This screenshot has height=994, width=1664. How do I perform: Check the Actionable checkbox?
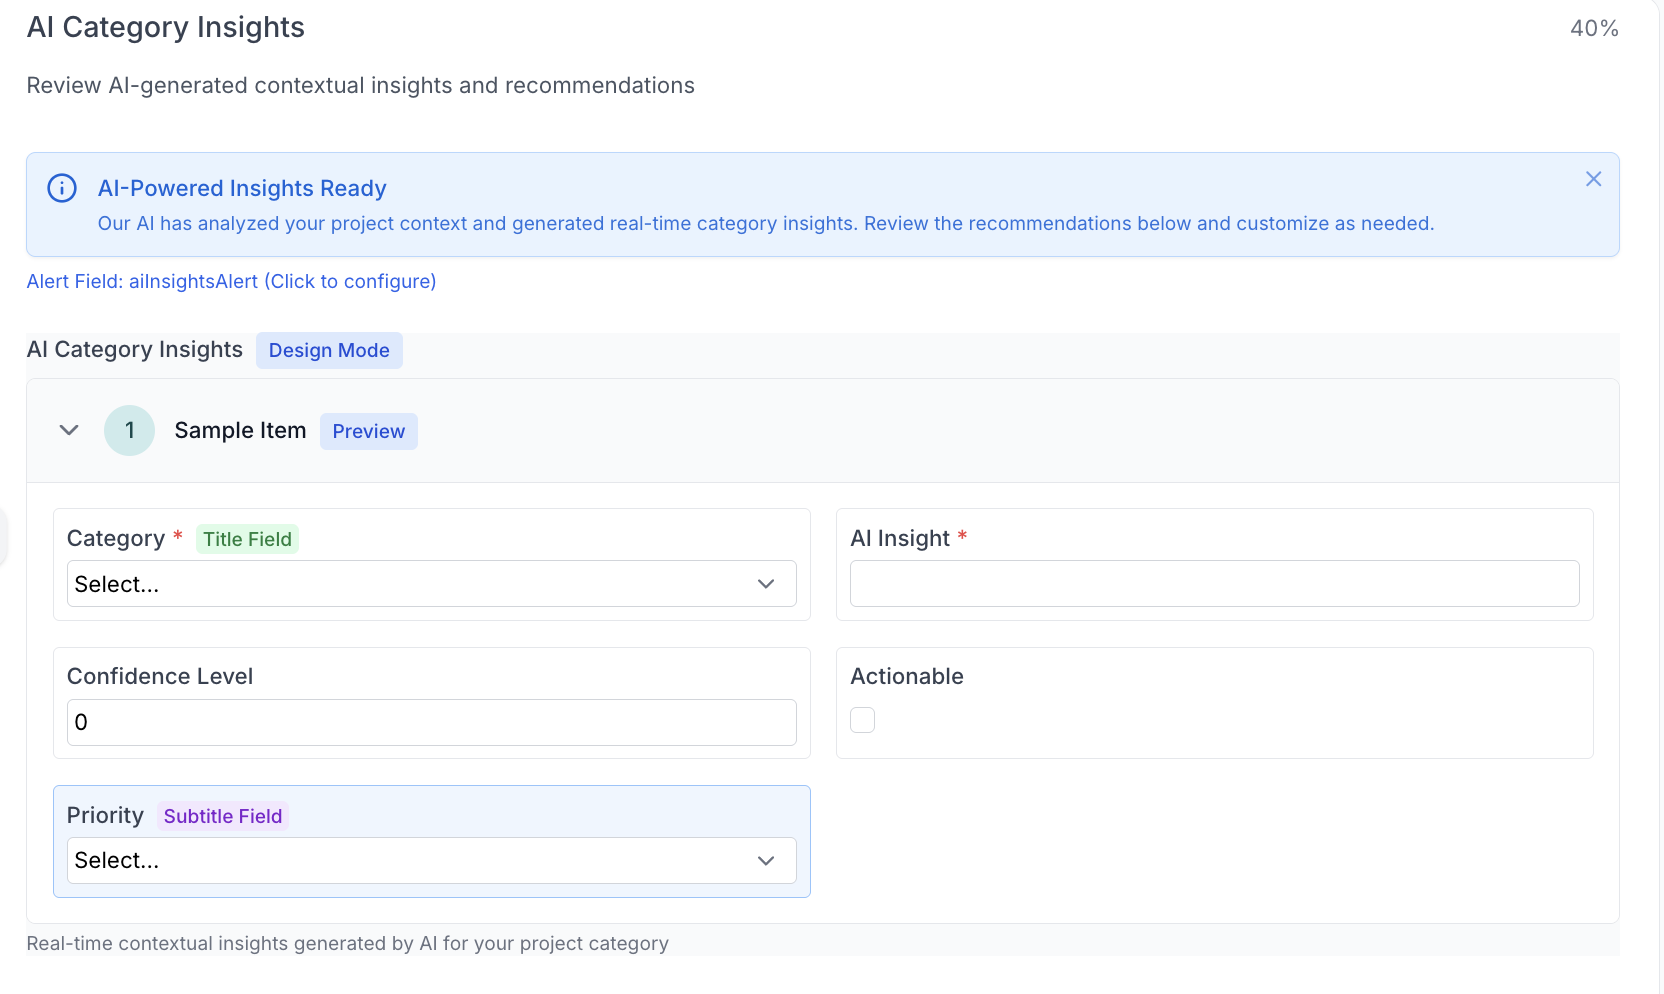862,720
